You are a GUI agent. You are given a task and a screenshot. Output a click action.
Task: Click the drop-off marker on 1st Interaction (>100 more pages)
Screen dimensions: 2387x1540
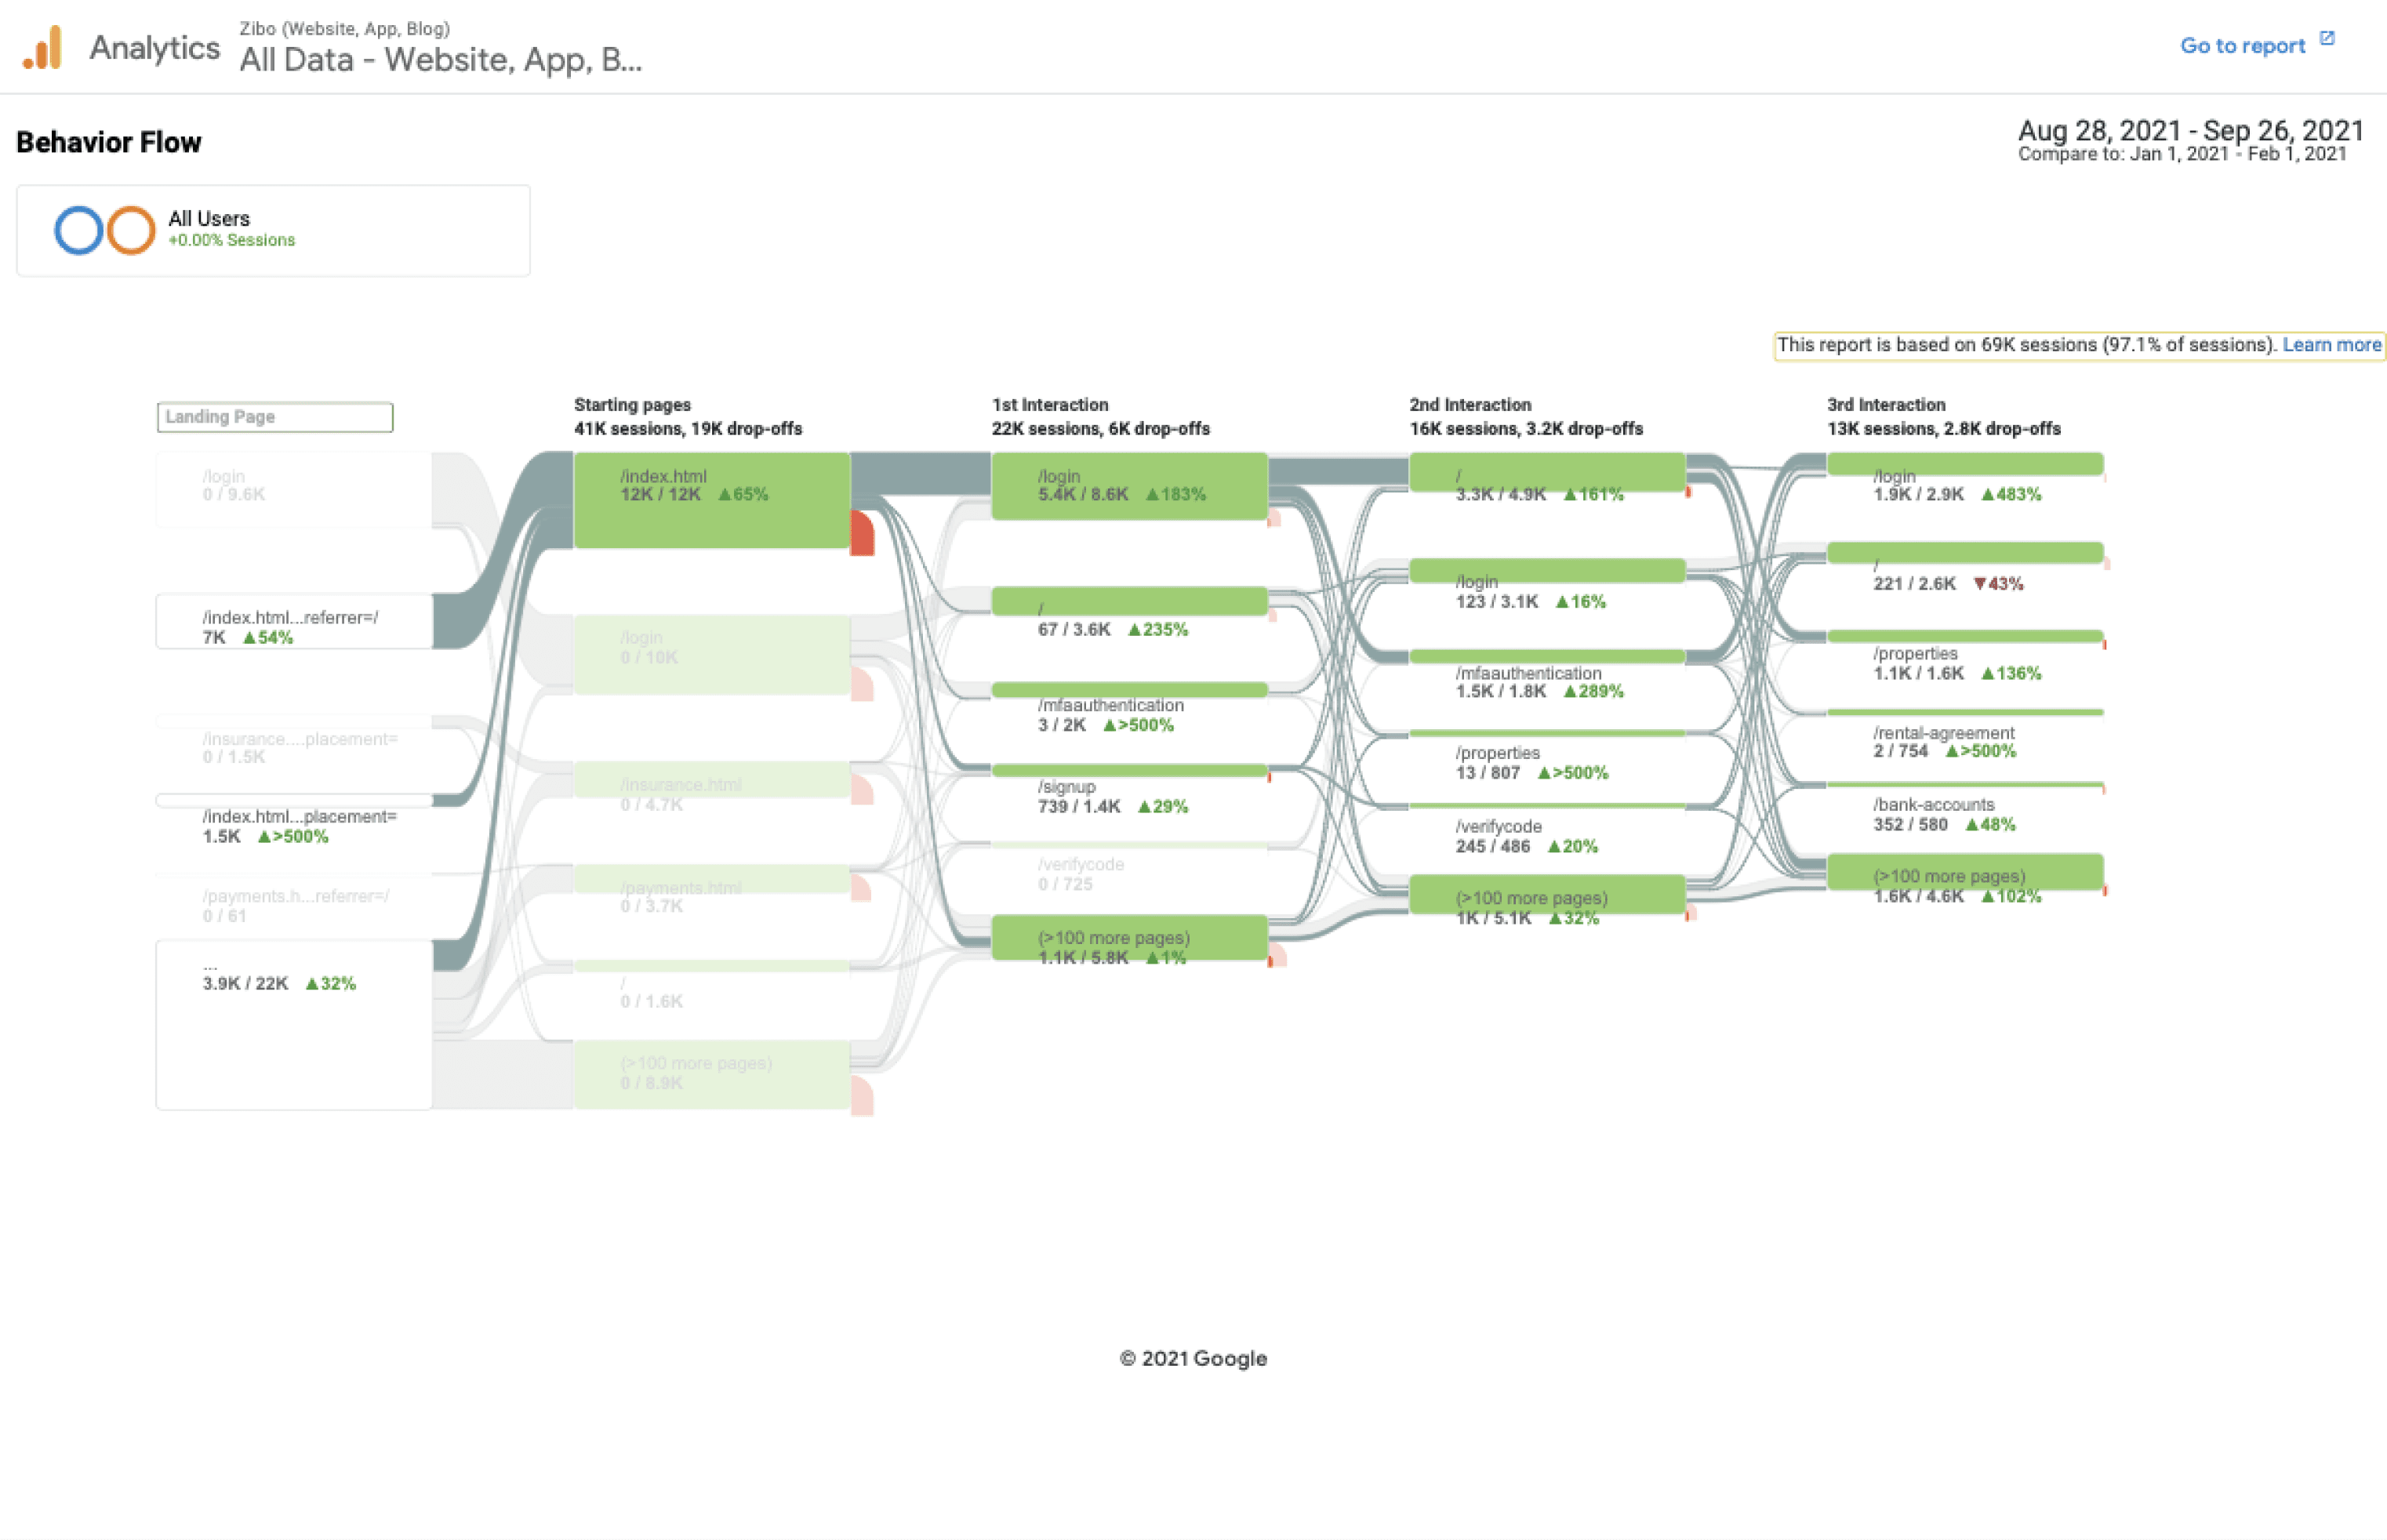point(1276,958)
